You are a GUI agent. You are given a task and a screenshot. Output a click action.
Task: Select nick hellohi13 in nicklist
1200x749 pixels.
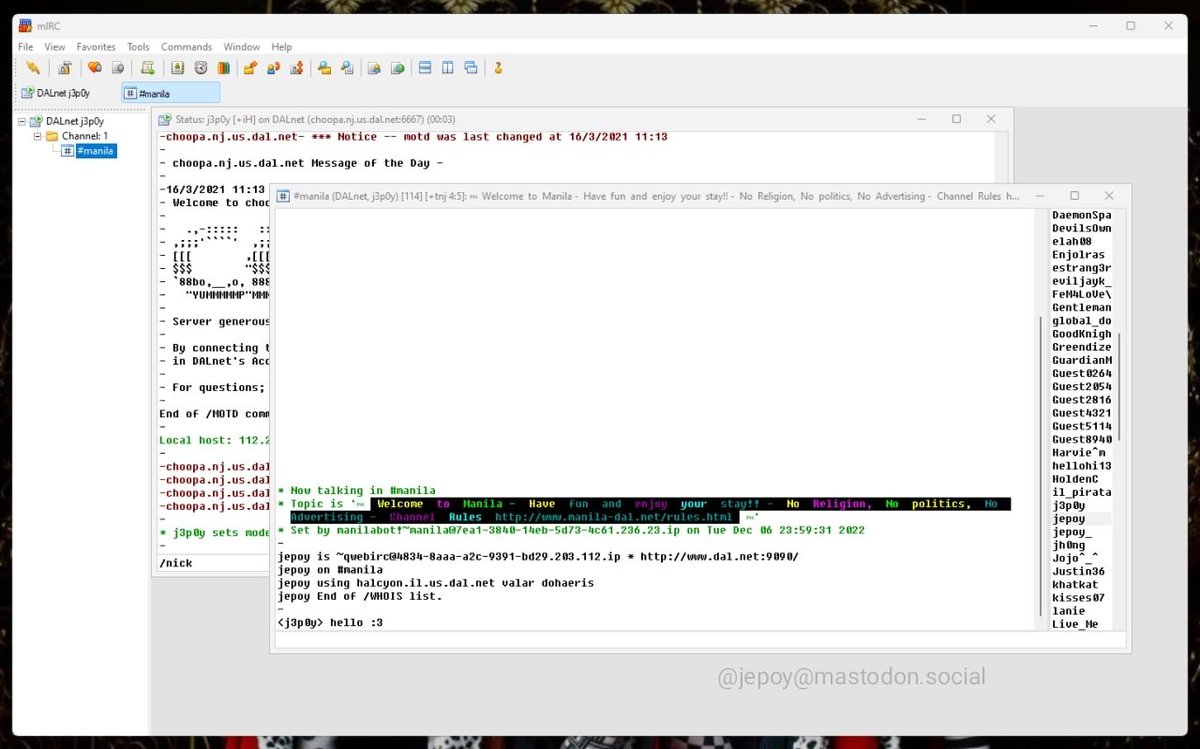pos(1082,466)
